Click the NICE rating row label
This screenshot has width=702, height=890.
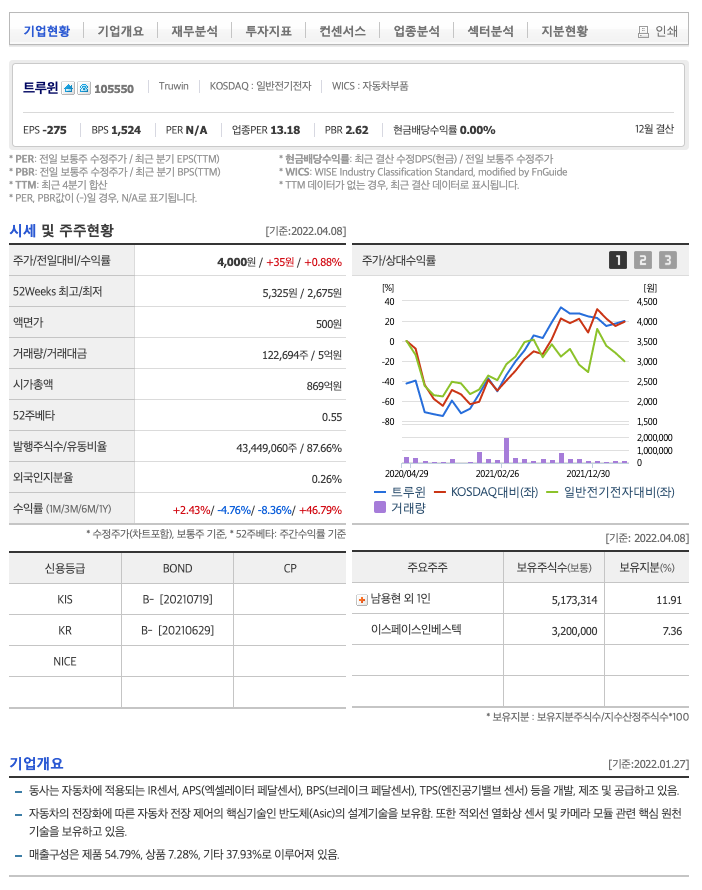(x=65, y=661)
